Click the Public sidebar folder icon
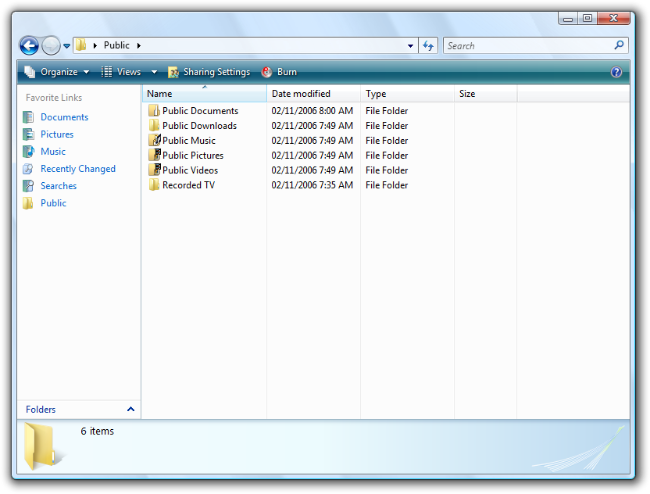Screen dimensions: 650x494 point(28,203)
